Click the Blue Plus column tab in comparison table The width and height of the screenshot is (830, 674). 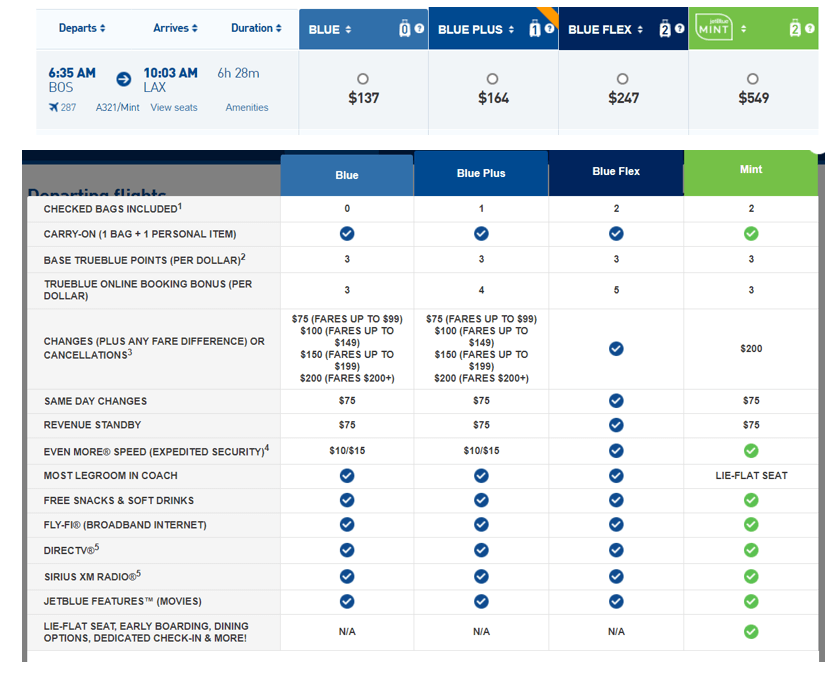click(481, 173)
